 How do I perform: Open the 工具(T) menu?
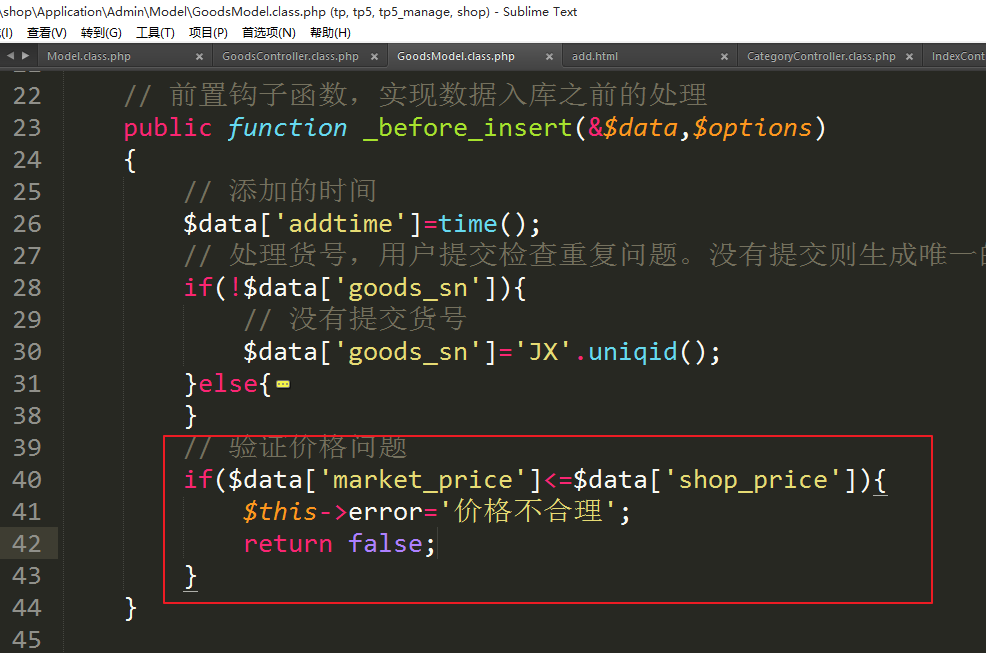coord(155,33)
